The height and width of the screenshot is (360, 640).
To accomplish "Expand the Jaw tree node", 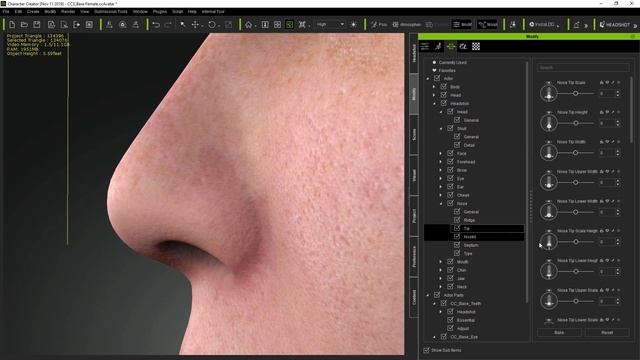I will 440,278.
